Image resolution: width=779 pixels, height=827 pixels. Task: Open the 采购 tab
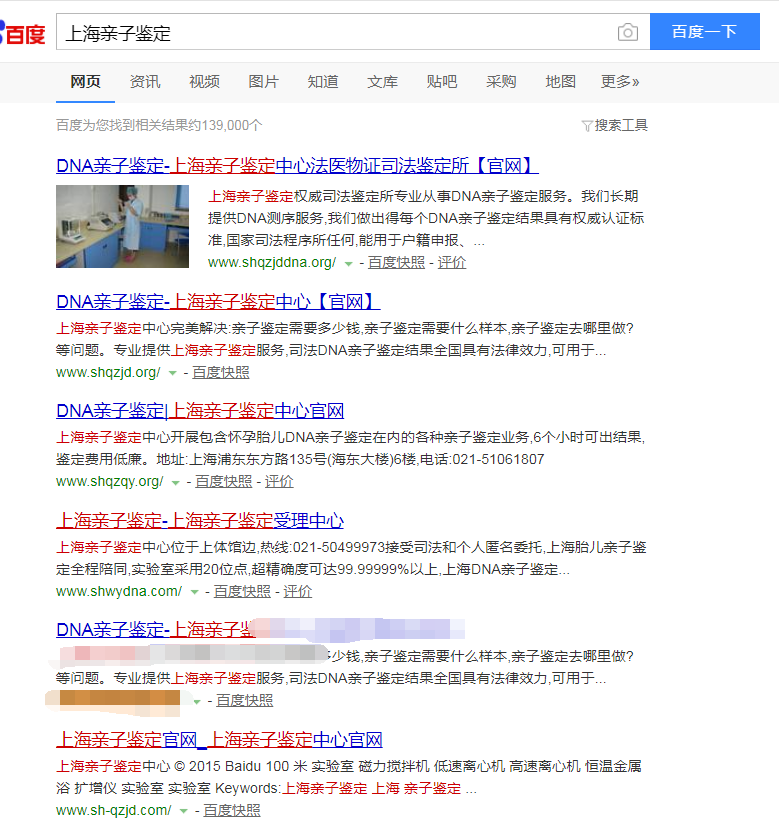pyautogui.click(x=501, y=82)
